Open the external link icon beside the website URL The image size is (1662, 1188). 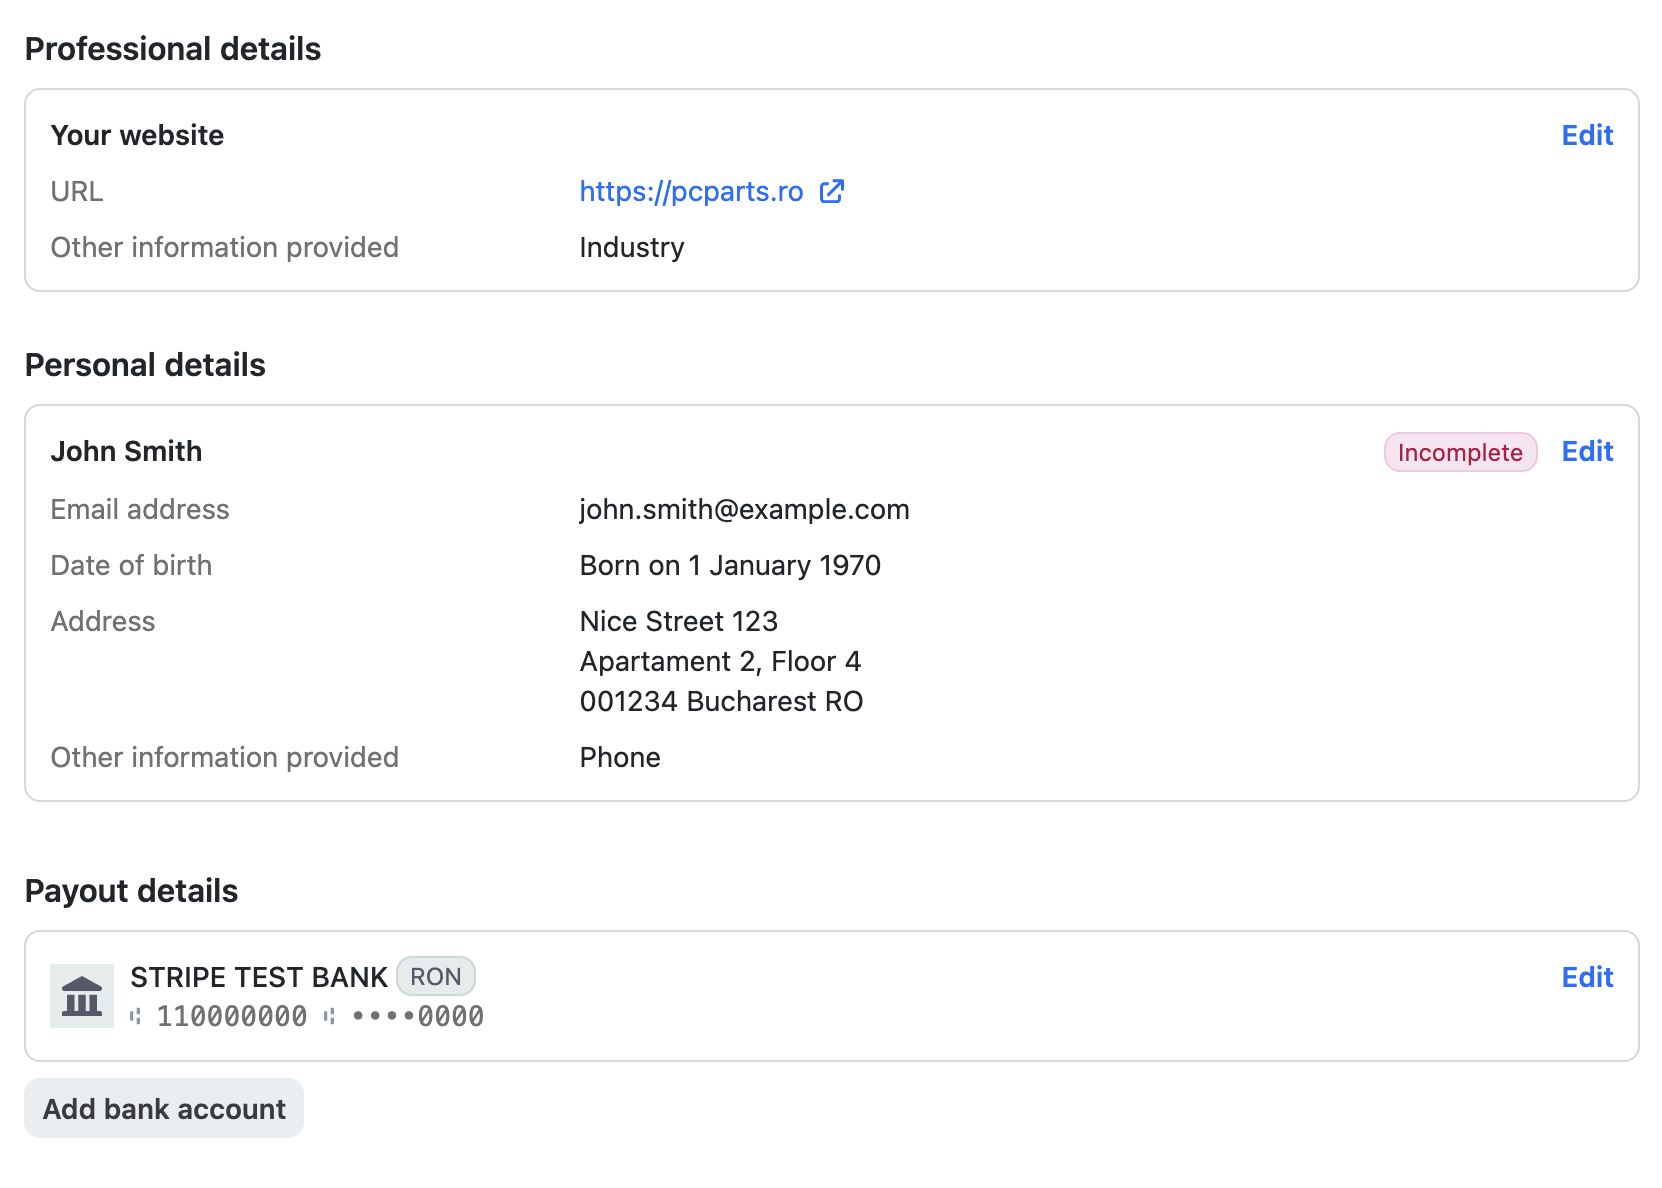831,191
